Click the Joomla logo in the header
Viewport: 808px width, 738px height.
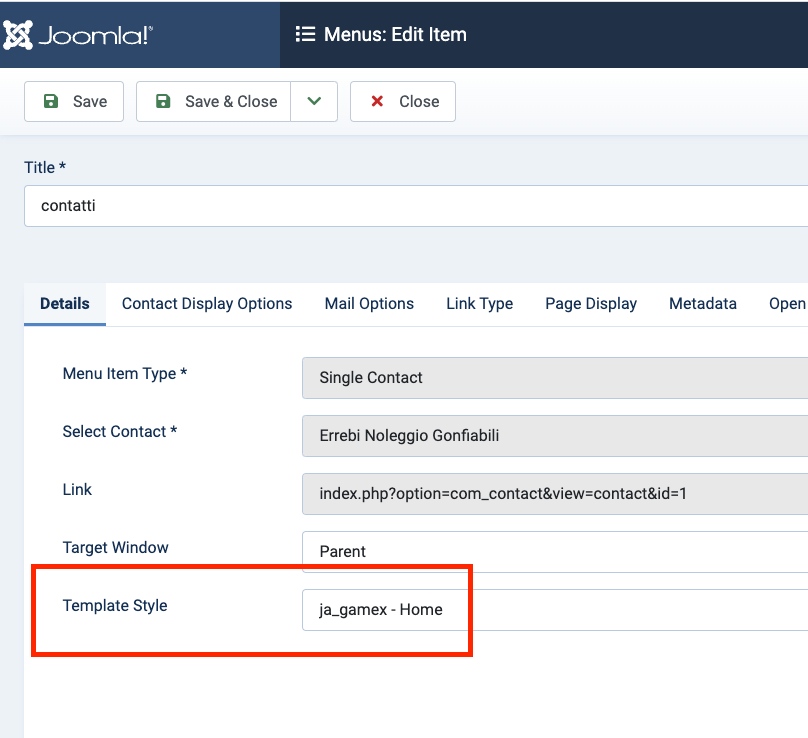point(78,35)
